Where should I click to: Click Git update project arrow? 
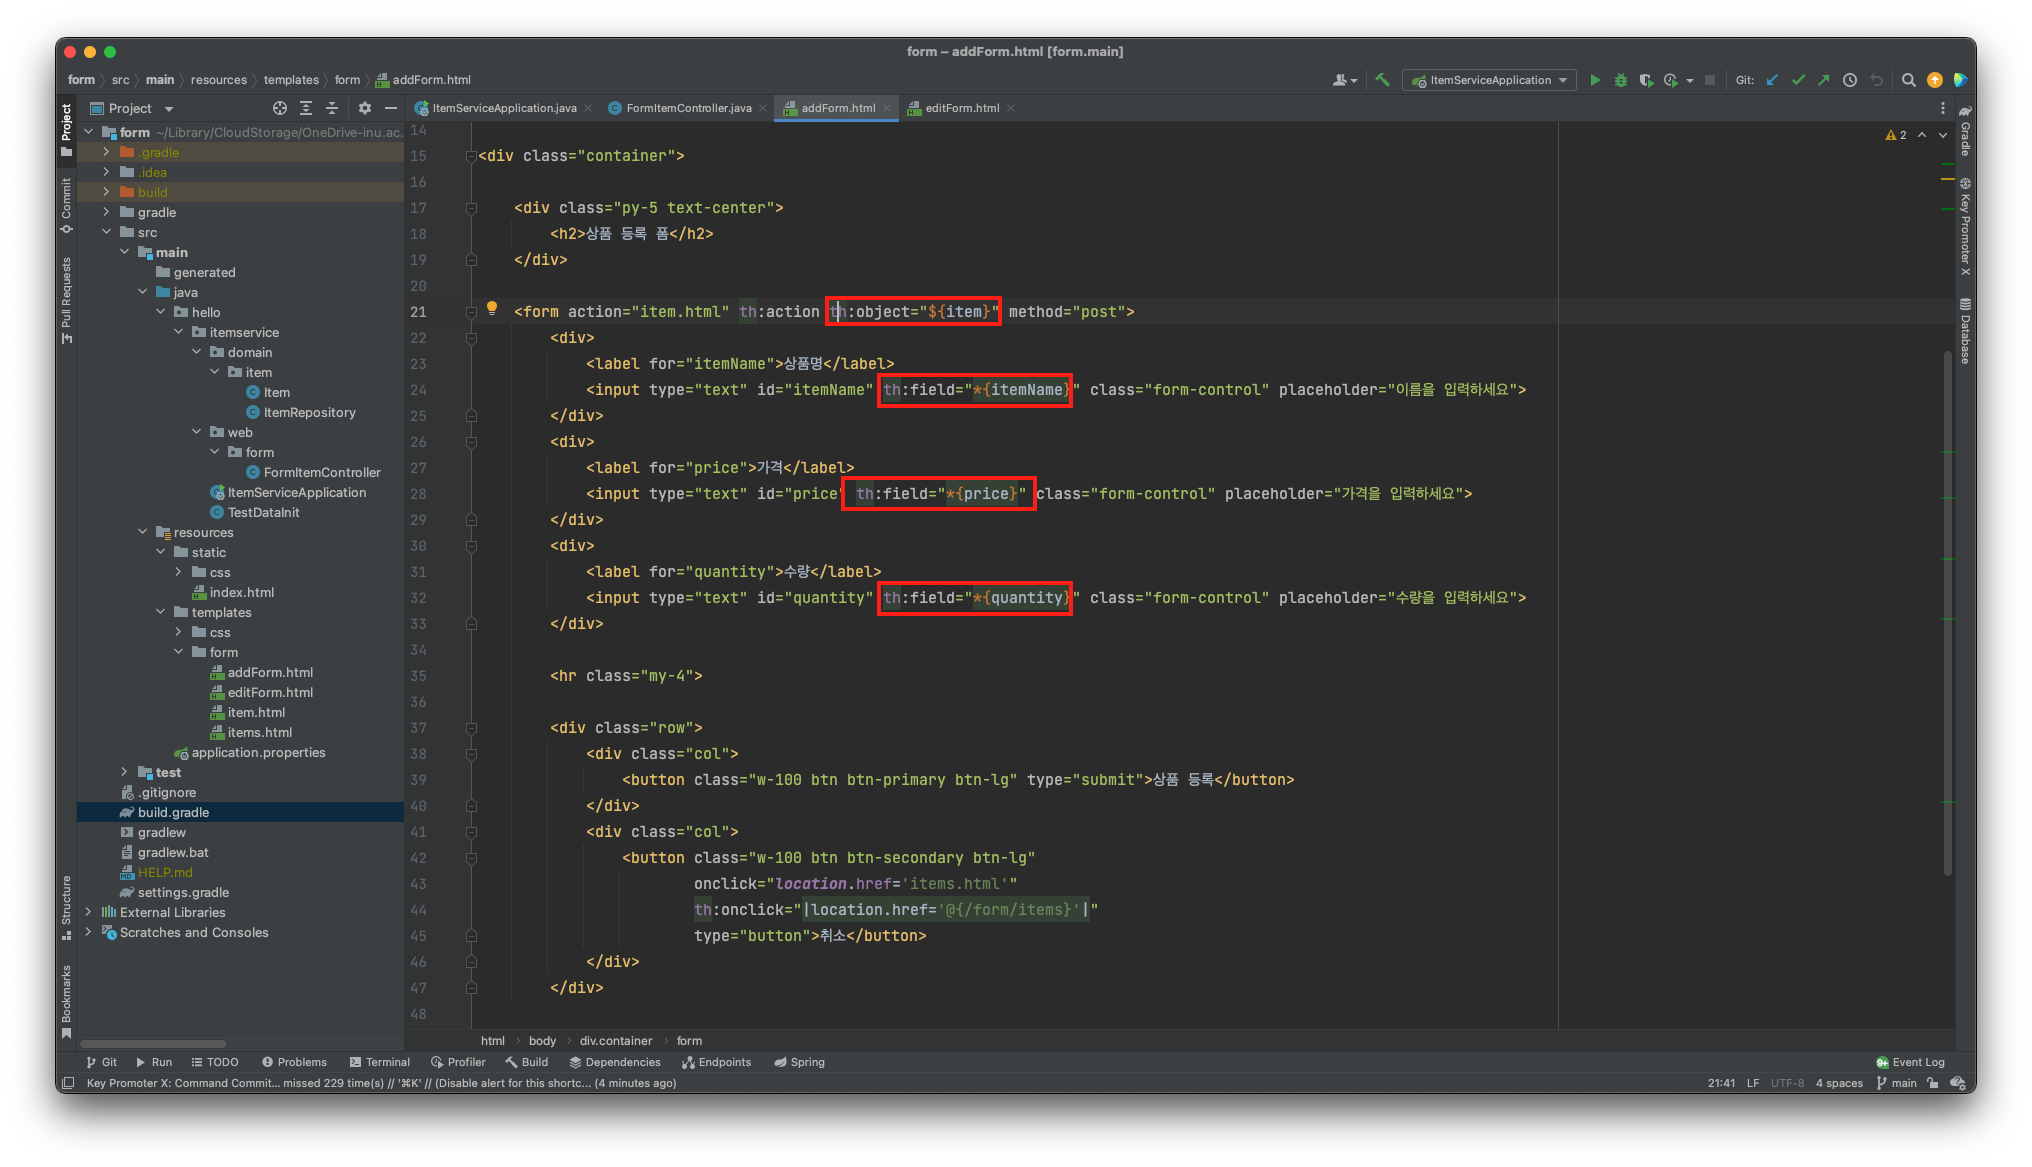(x=1772, y=80)
